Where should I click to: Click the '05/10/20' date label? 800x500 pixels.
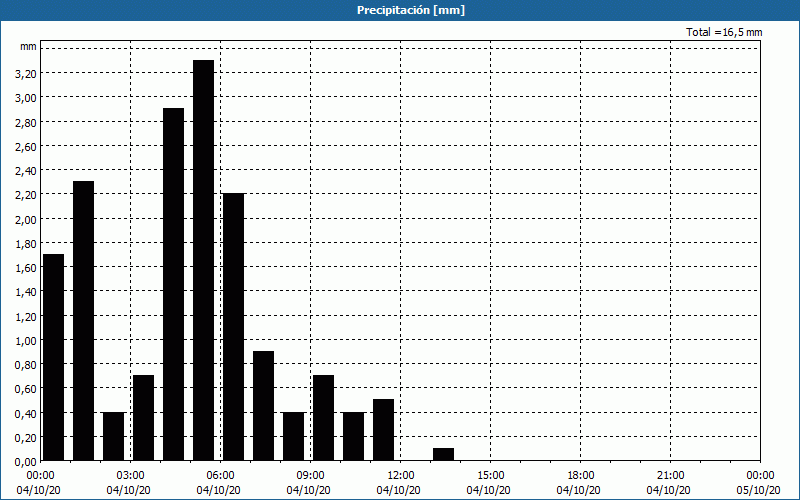(x=758, y=490)
